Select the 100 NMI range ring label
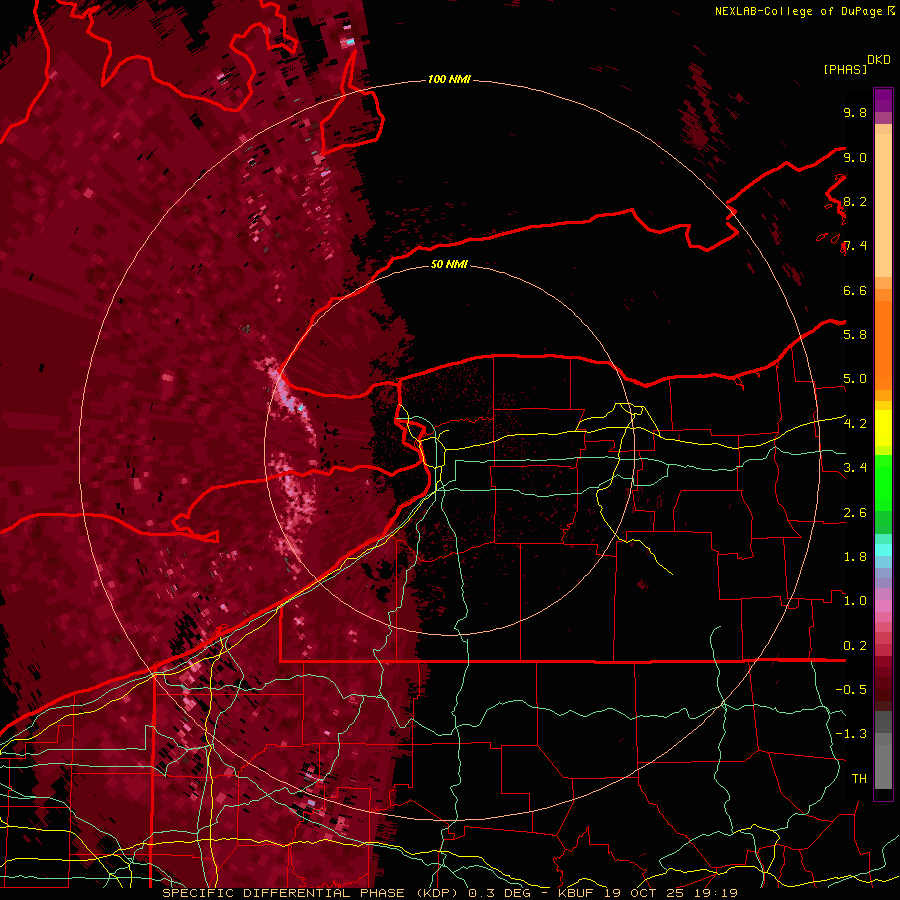 449,79
